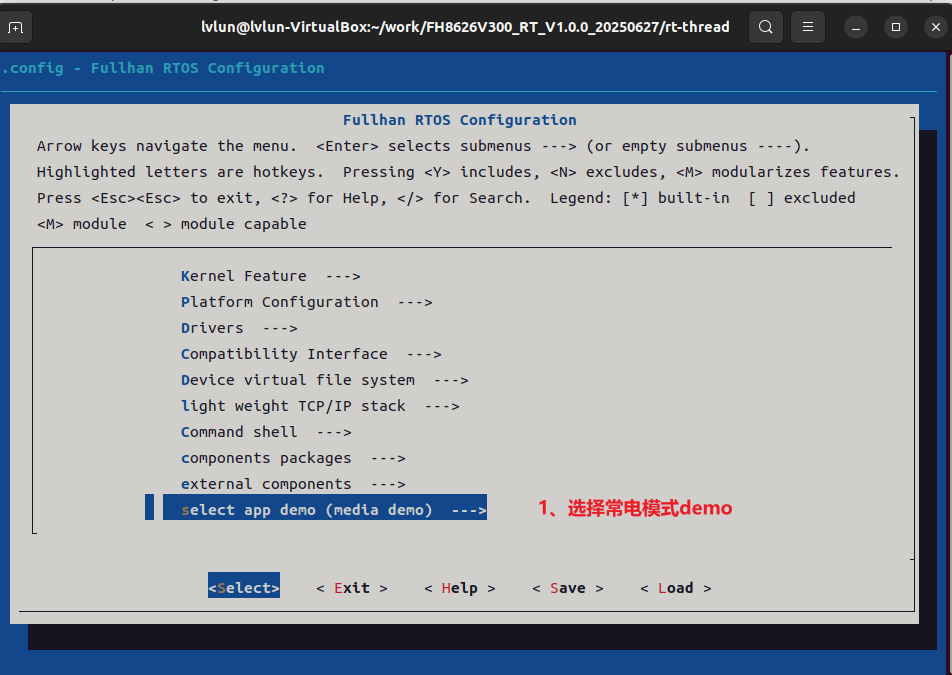Click the < Save > button
The height and width of the screenshot is (675, 952).
[x=568, y=588]
